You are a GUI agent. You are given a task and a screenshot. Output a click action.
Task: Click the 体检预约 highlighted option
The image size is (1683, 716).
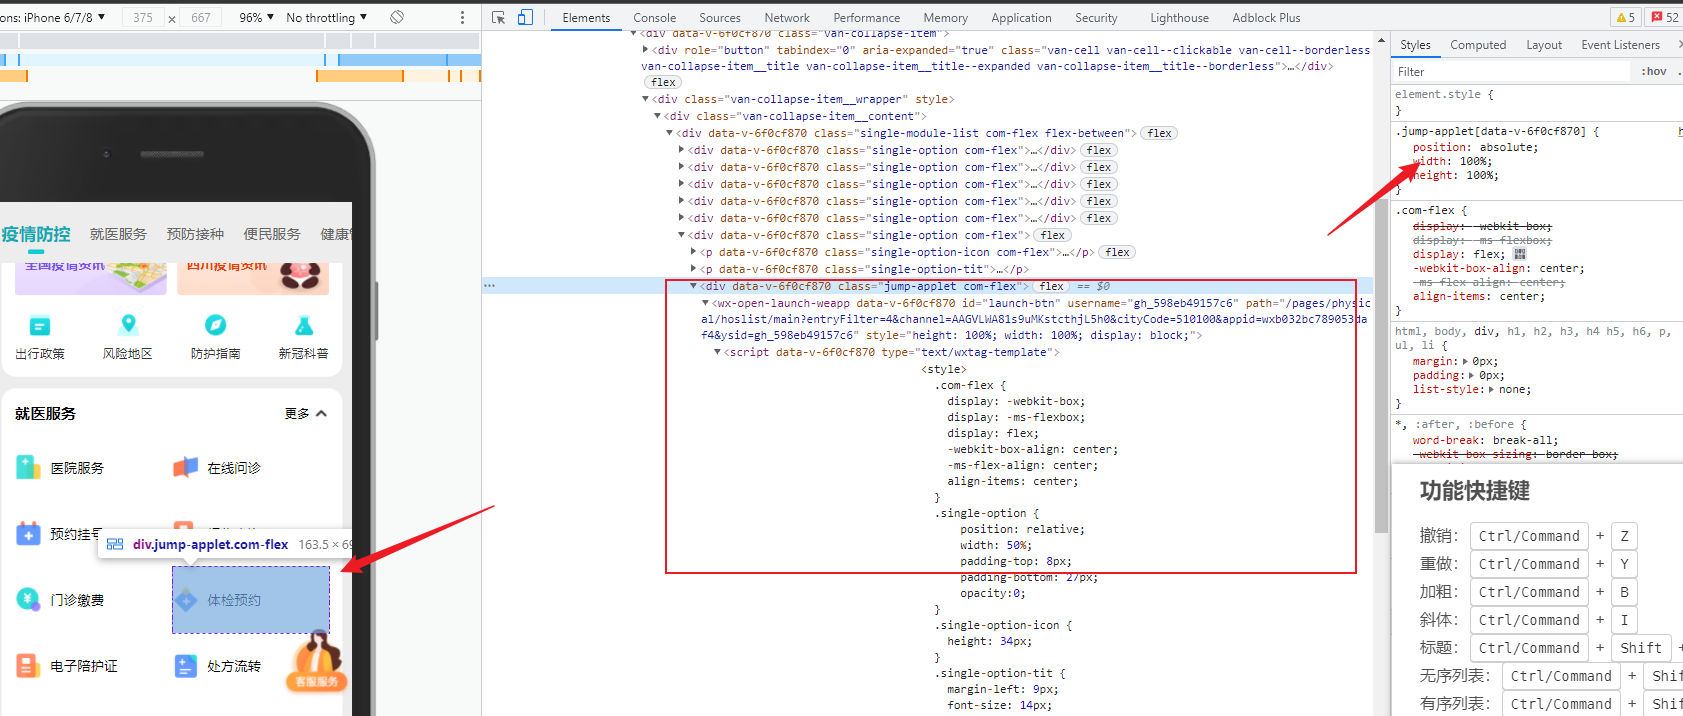point(251,600)
